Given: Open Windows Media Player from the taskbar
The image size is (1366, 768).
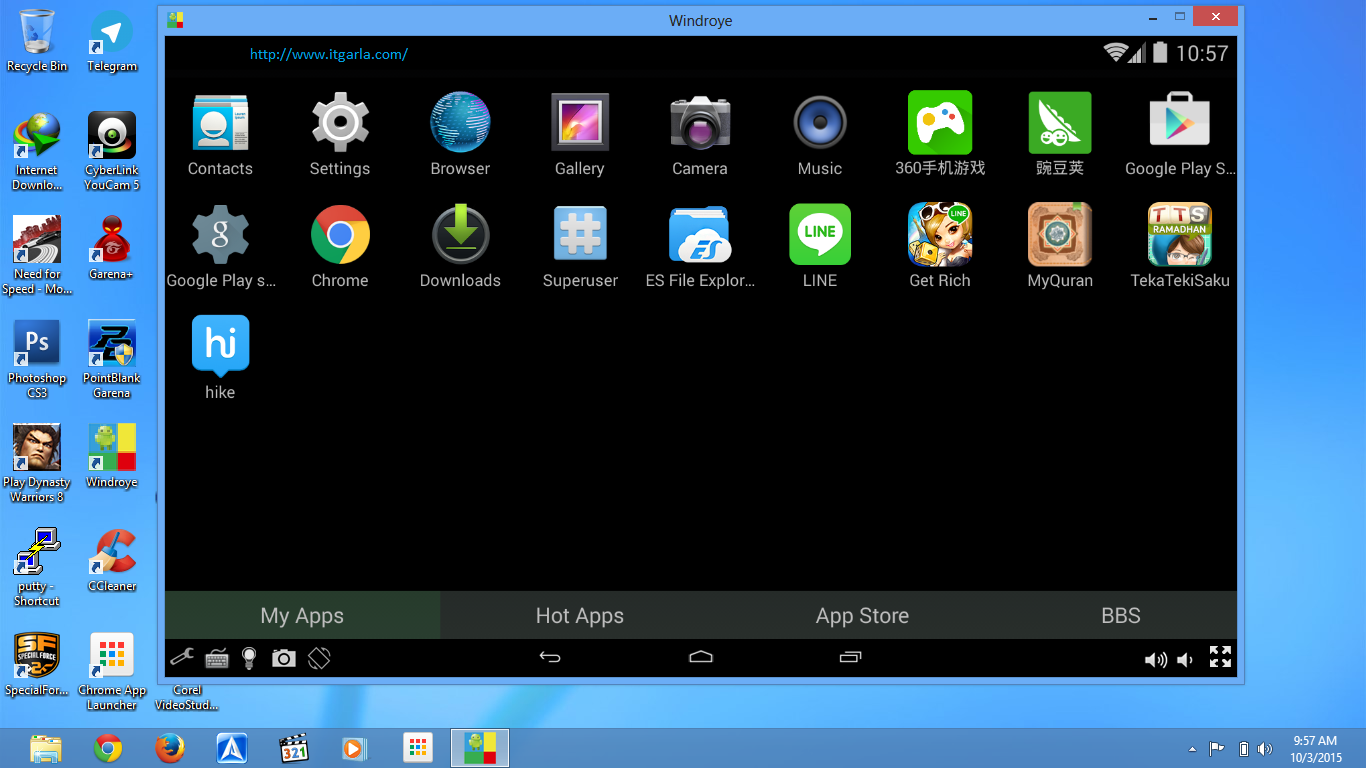Looking at the screenshot, I should pyautogui.click(x=355, y=748).
